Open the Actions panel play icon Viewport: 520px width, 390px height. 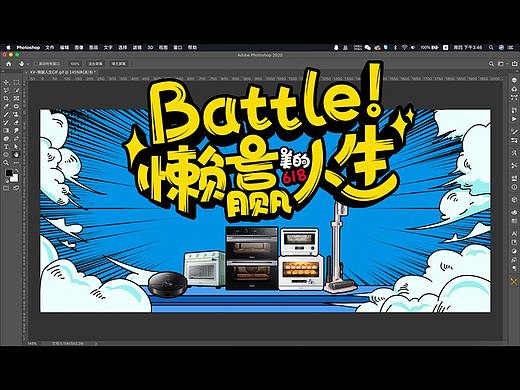[x=514, y=119]
